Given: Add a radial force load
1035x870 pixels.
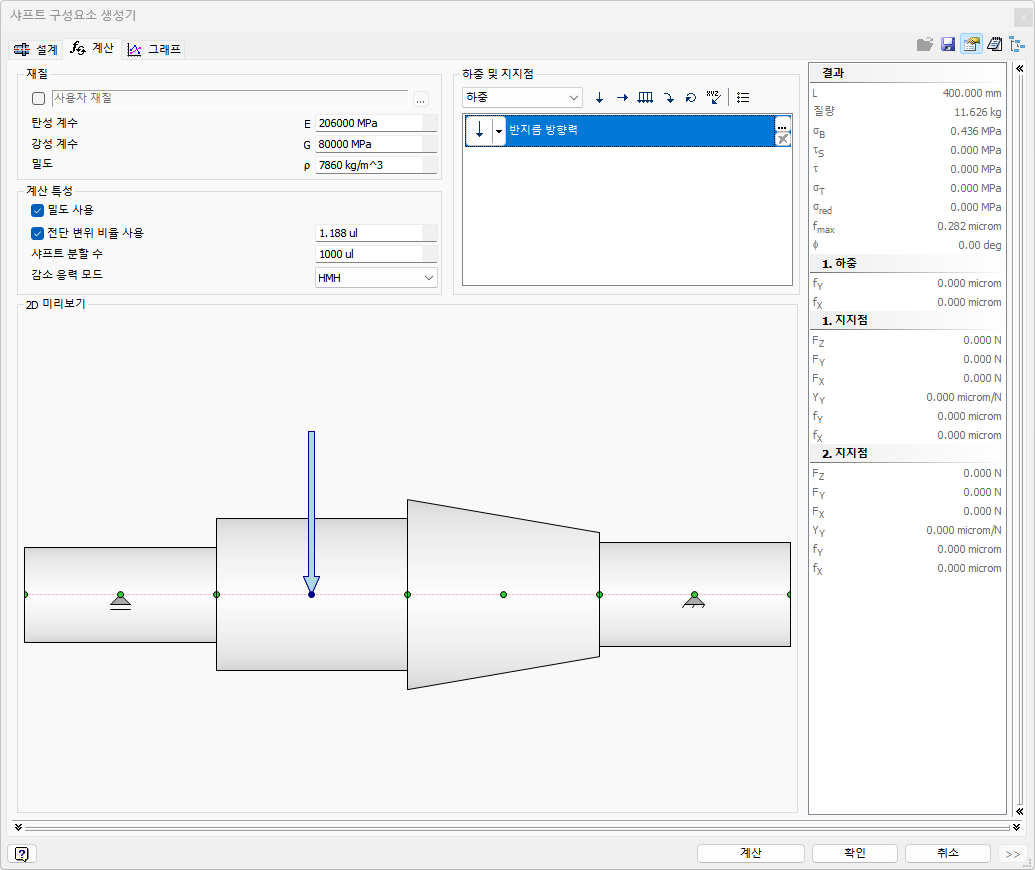Looking at the screenshot, I should coord(599,98).
